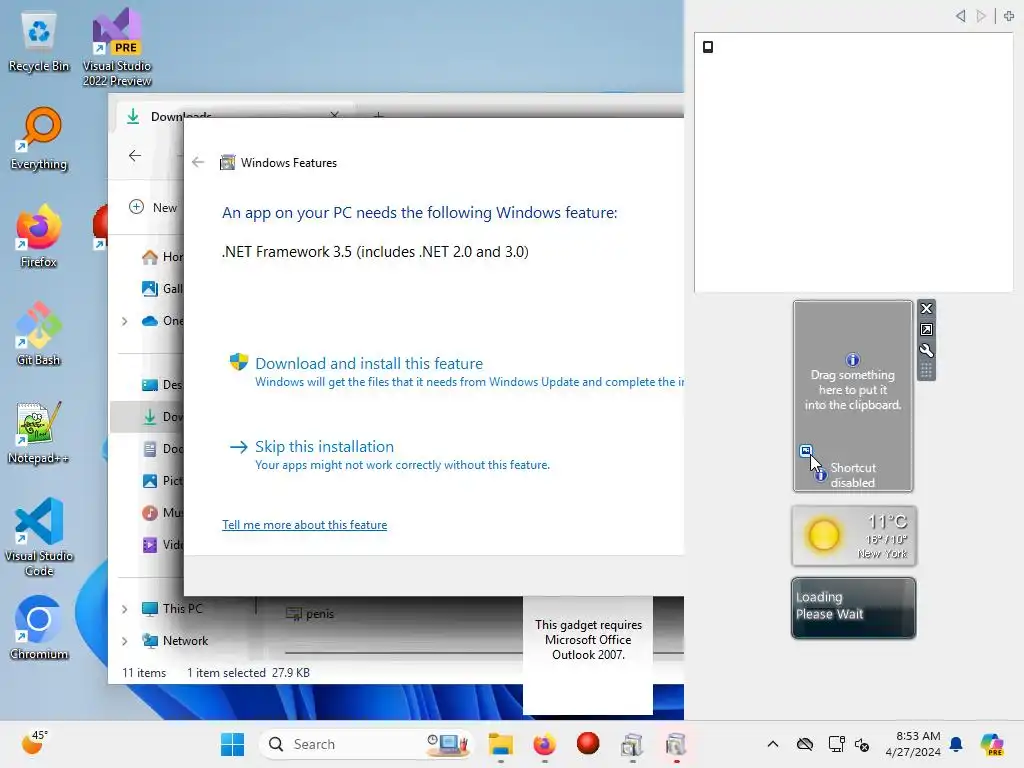Go to previous gadget page arrow
Viewport: 1024px width, 768px height.
coord(960,16)
